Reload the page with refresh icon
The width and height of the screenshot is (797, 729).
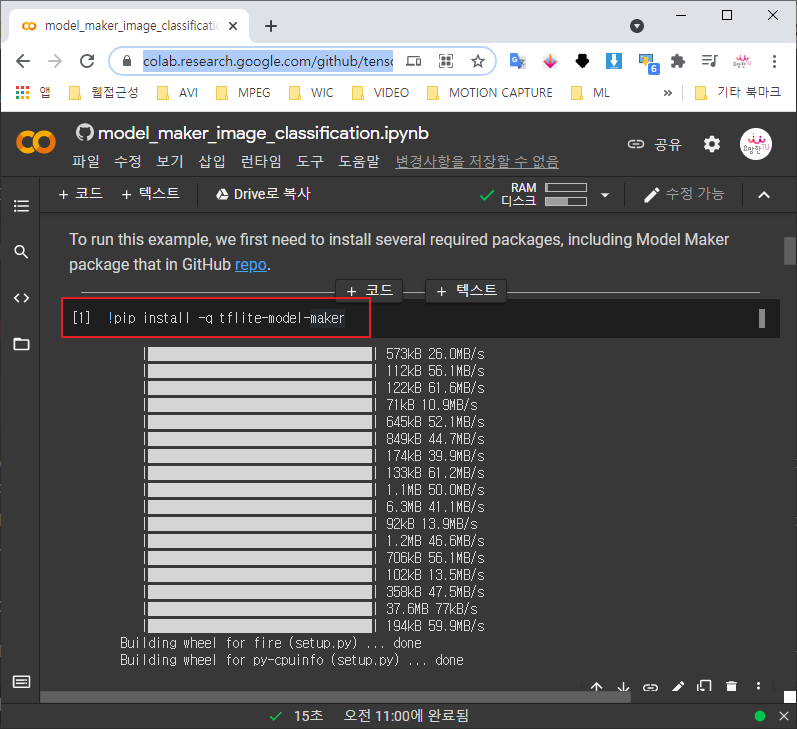click(87, 61)
